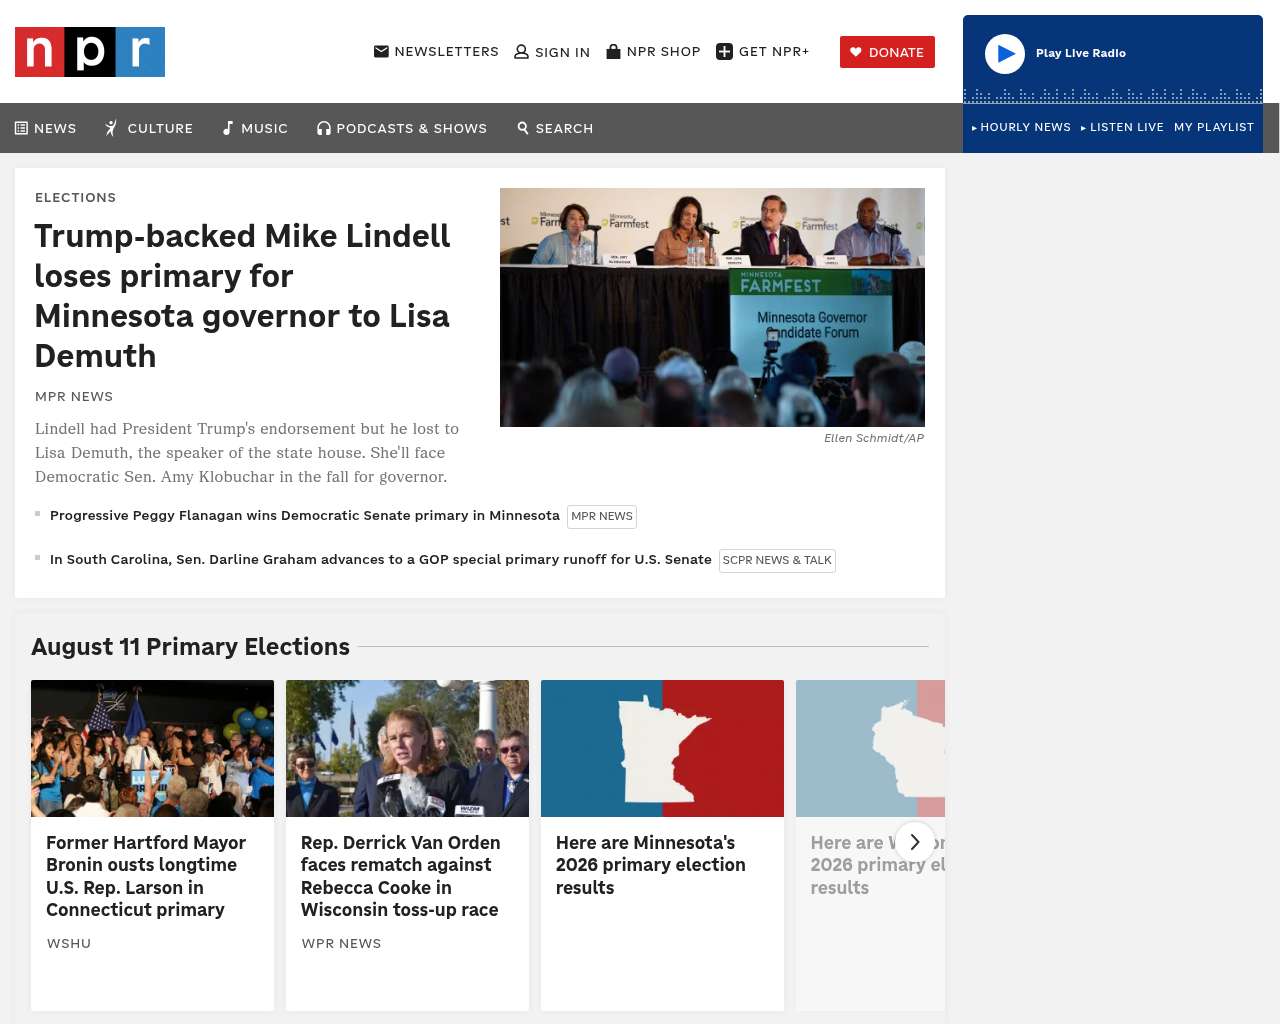
Task: Open the Minnesota state map thumbnail
Action: pos(662,748)
